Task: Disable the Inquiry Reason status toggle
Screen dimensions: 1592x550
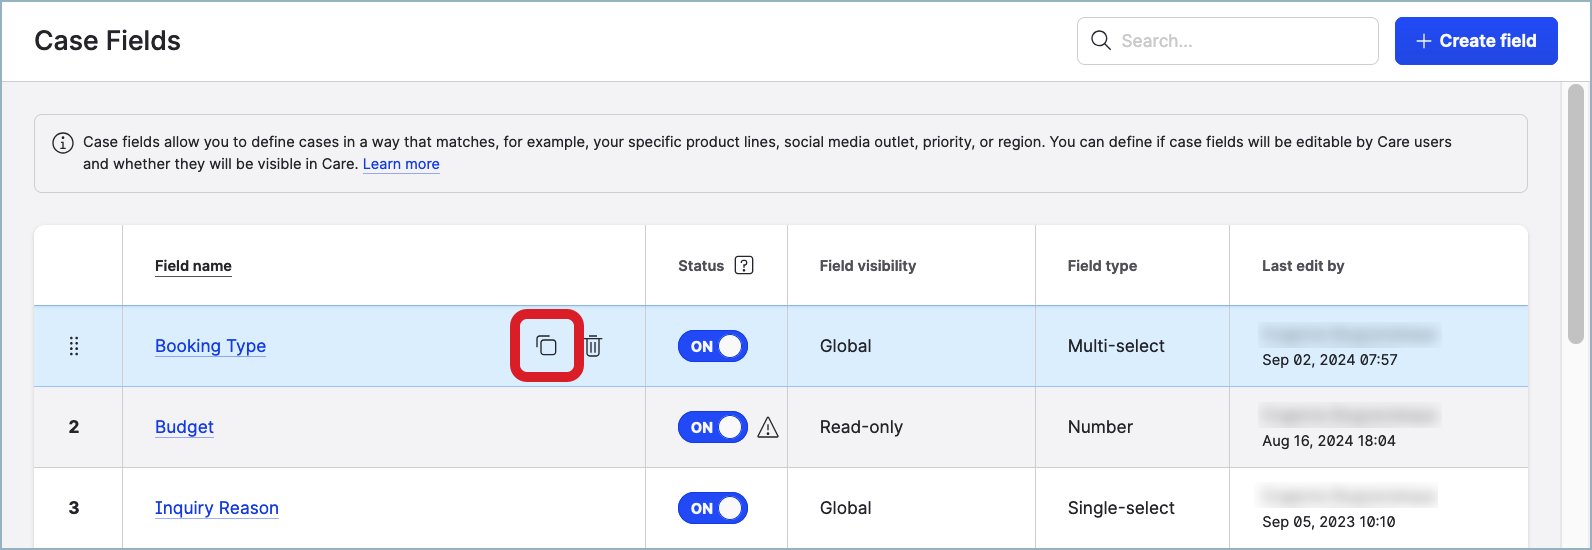Action: [x=712, y=508]
